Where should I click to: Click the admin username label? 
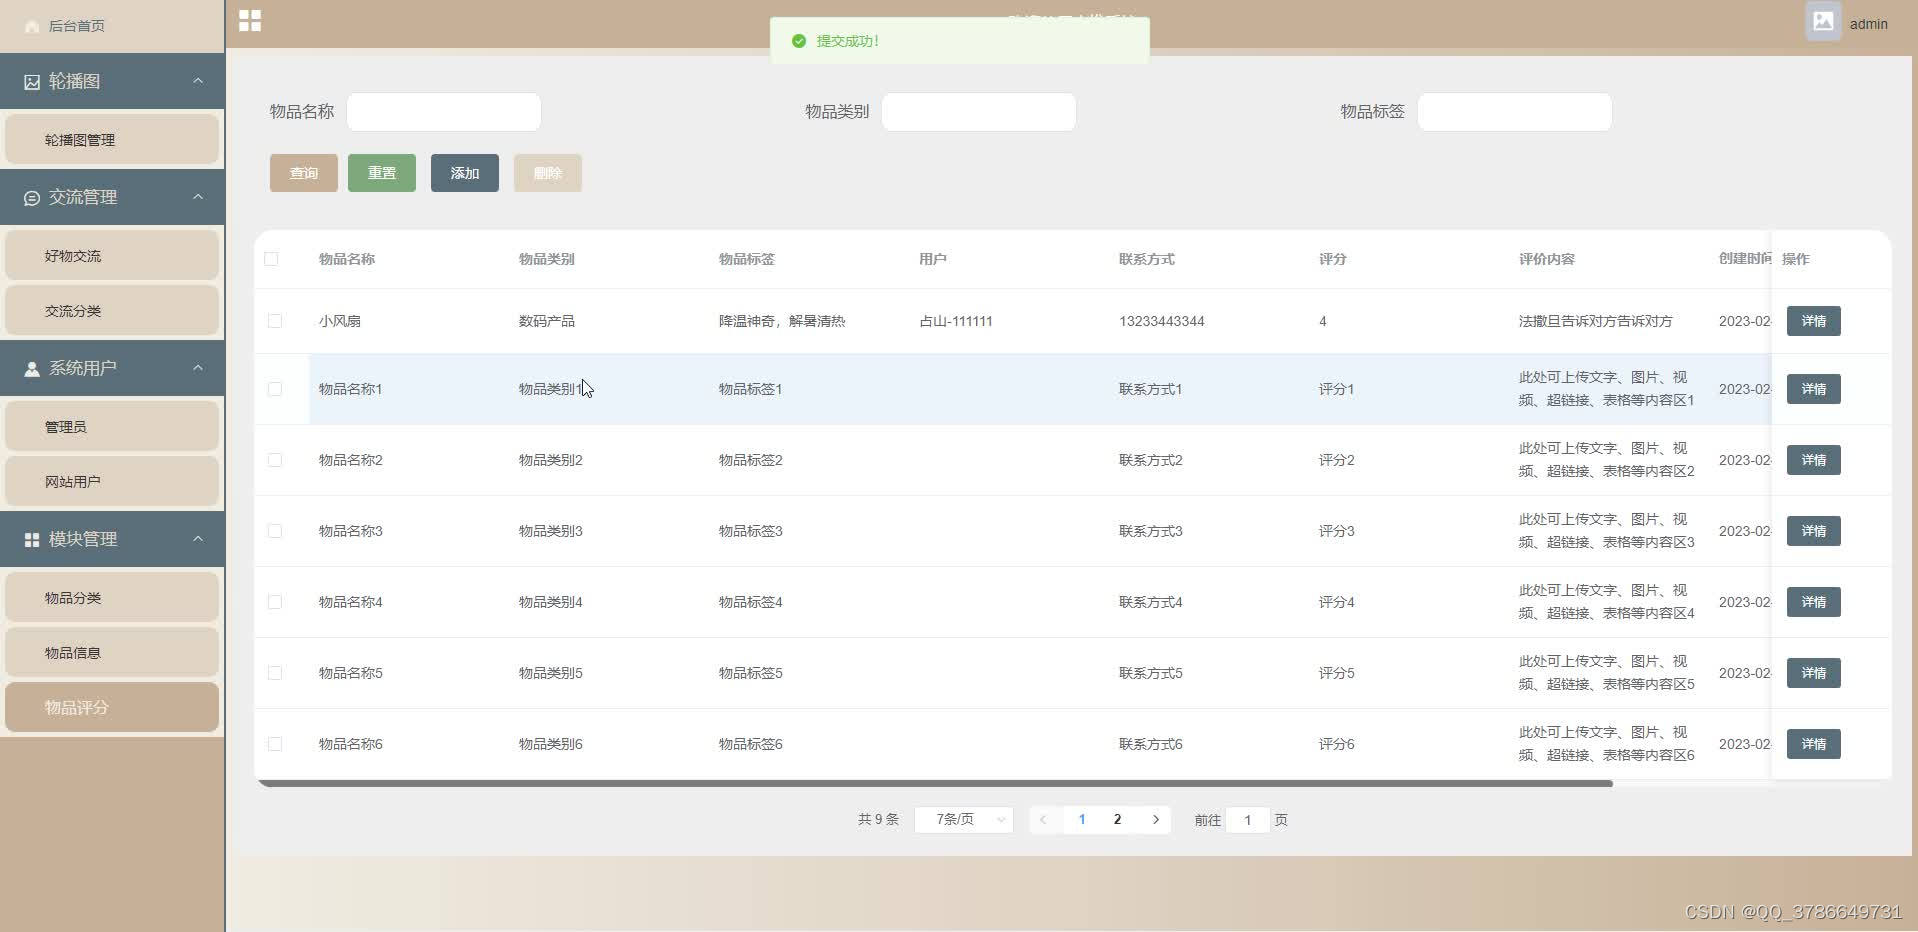tap(1868, 24)
